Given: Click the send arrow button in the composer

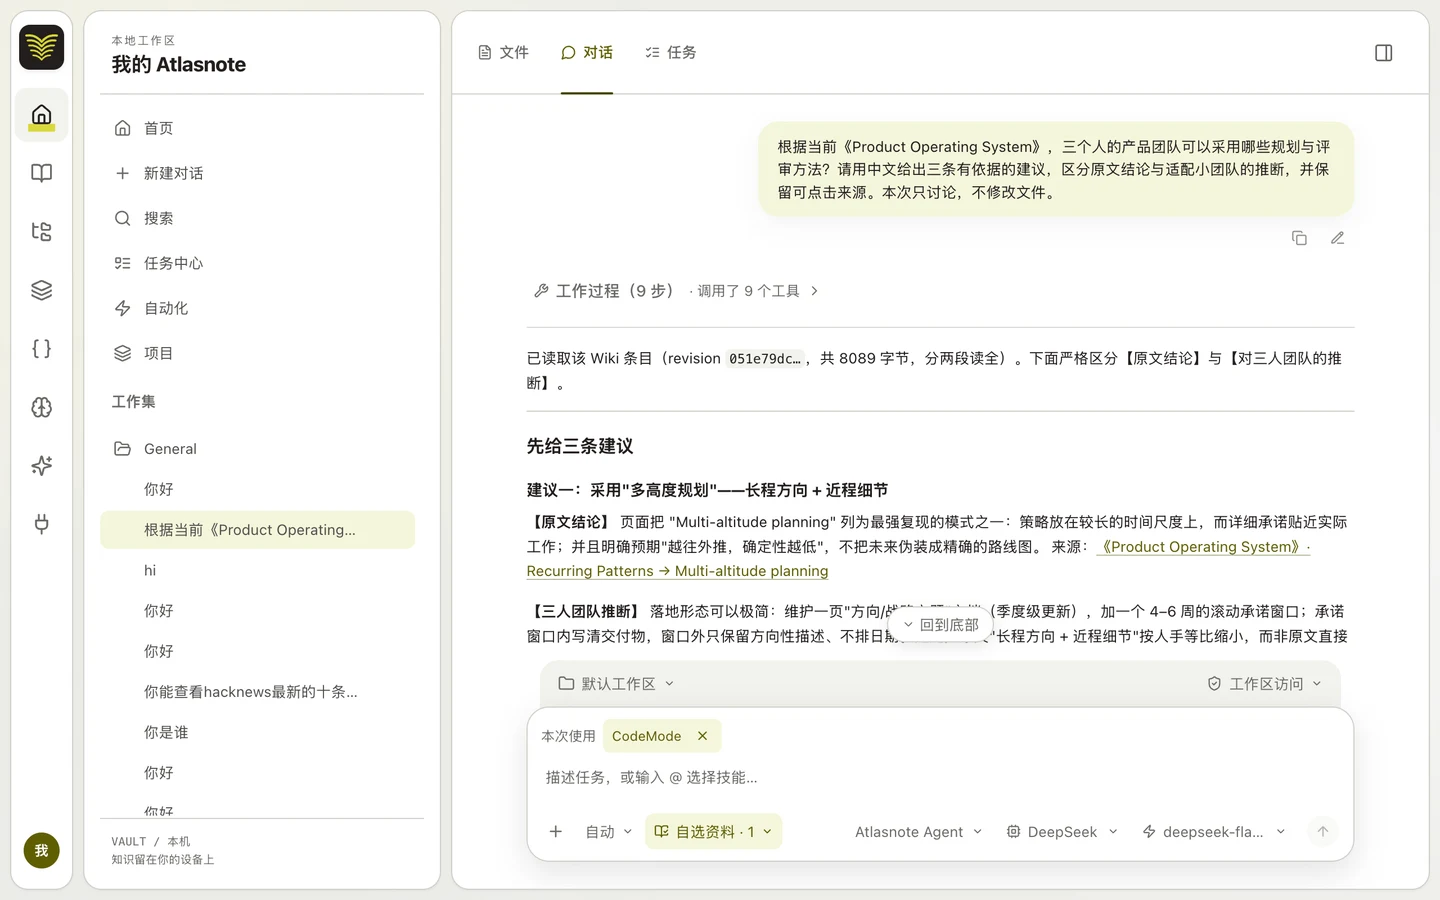Looking at the screenshot, I should point(1322,832).
